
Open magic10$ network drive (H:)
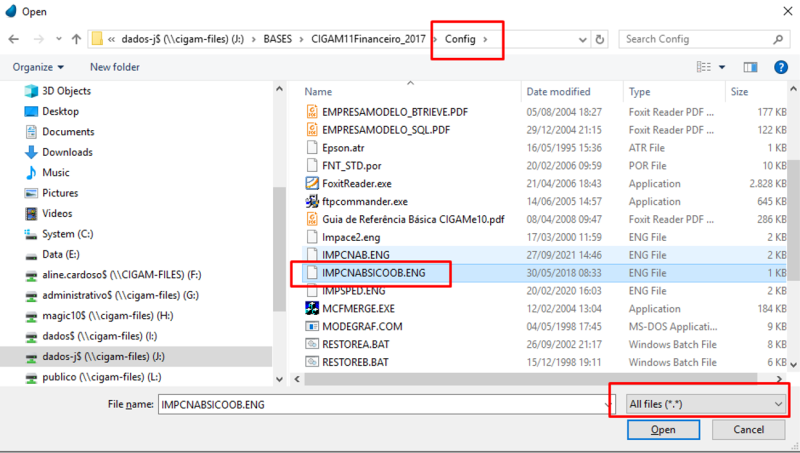click(x=108, y=315)
